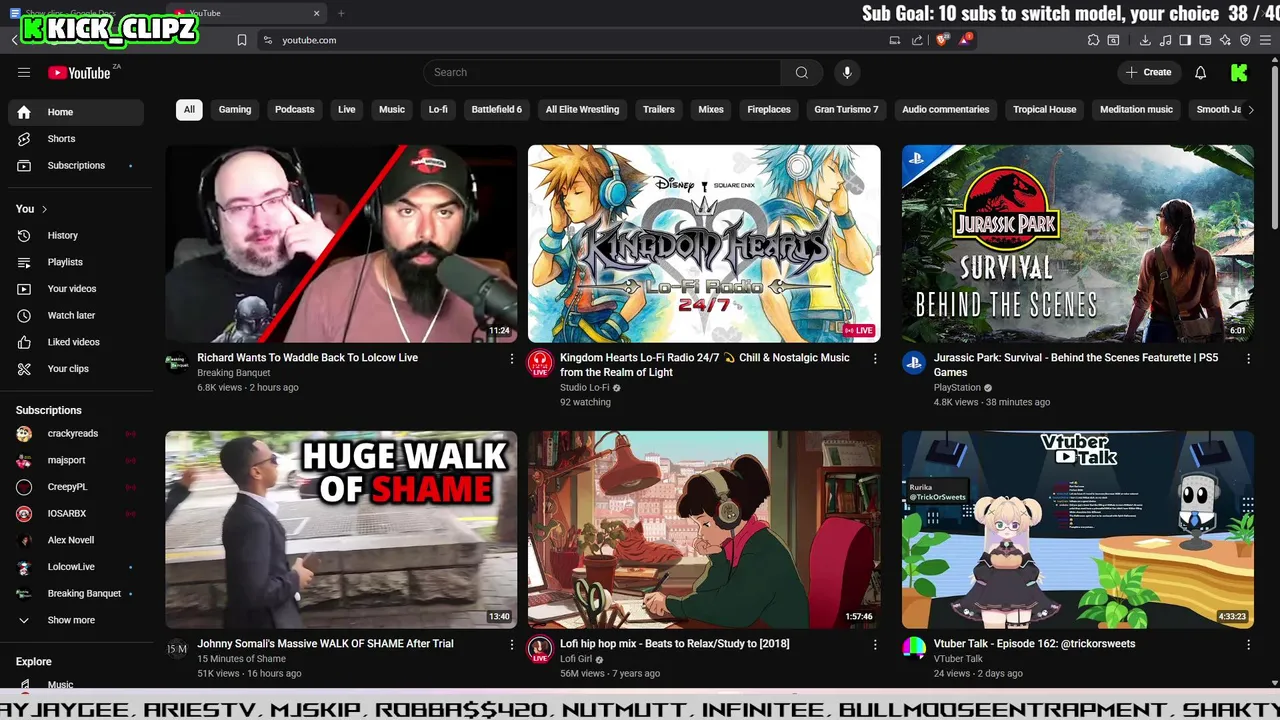Screen dimensions: 1280x720
Task: Select the Podcasts filter chip
Action: click(x=295, y=110)
